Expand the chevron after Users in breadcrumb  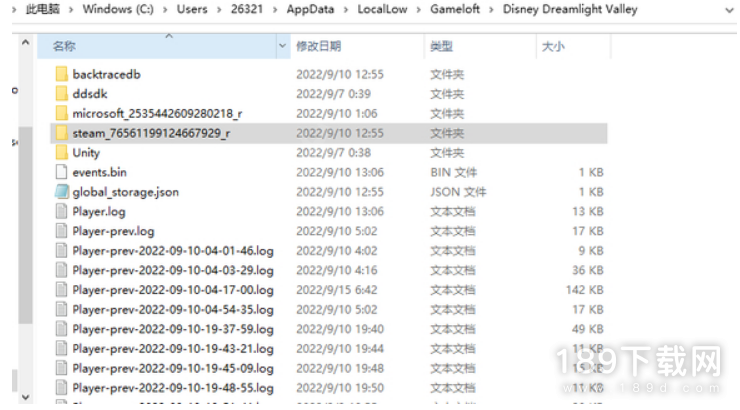point(219,9)
